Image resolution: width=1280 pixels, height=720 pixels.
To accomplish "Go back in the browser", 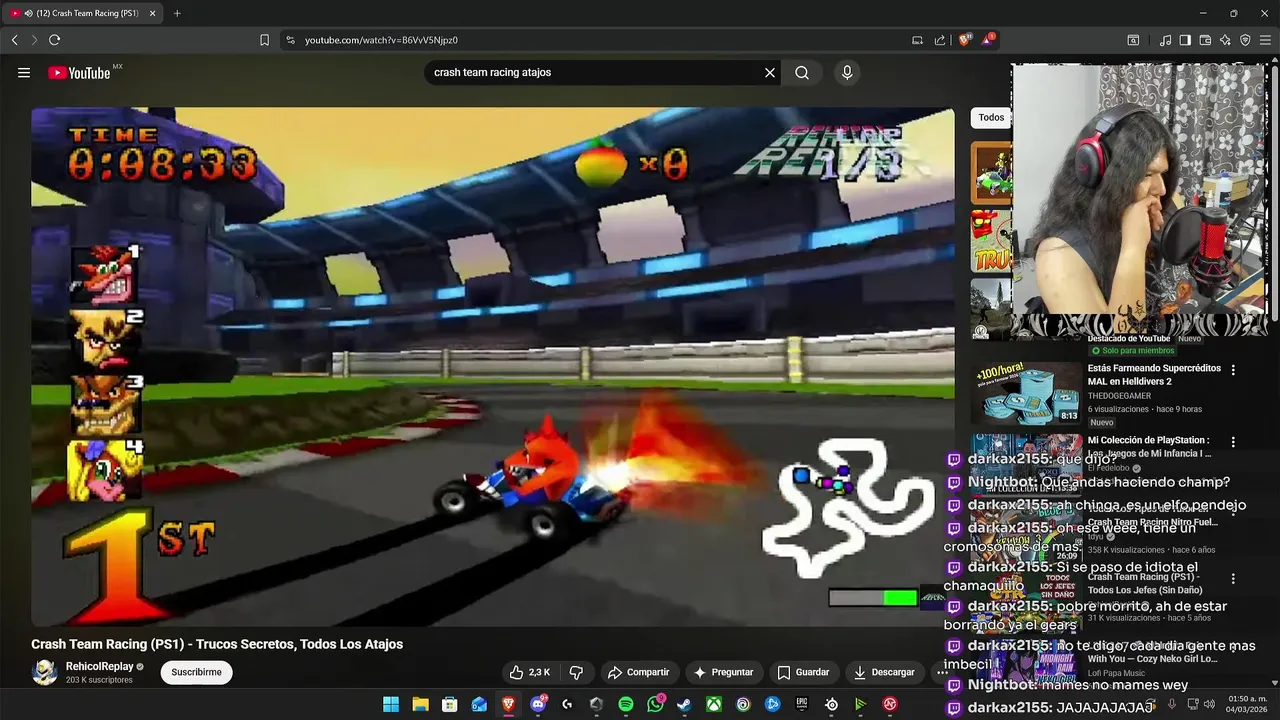I will (x=15, y=40).
